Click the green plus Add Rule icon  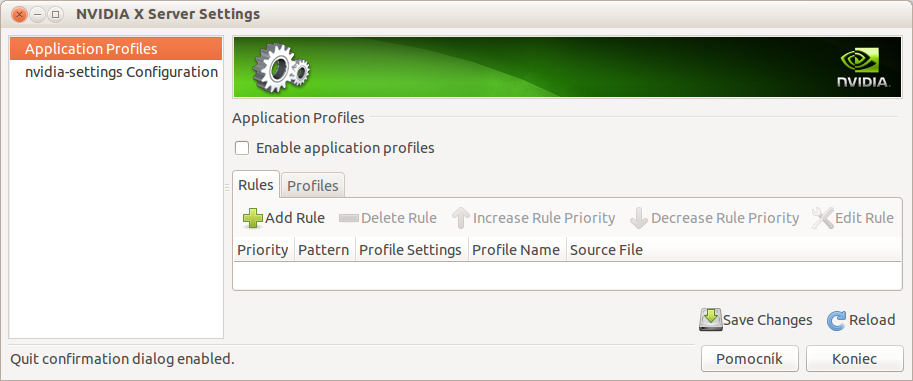(253, 218)
